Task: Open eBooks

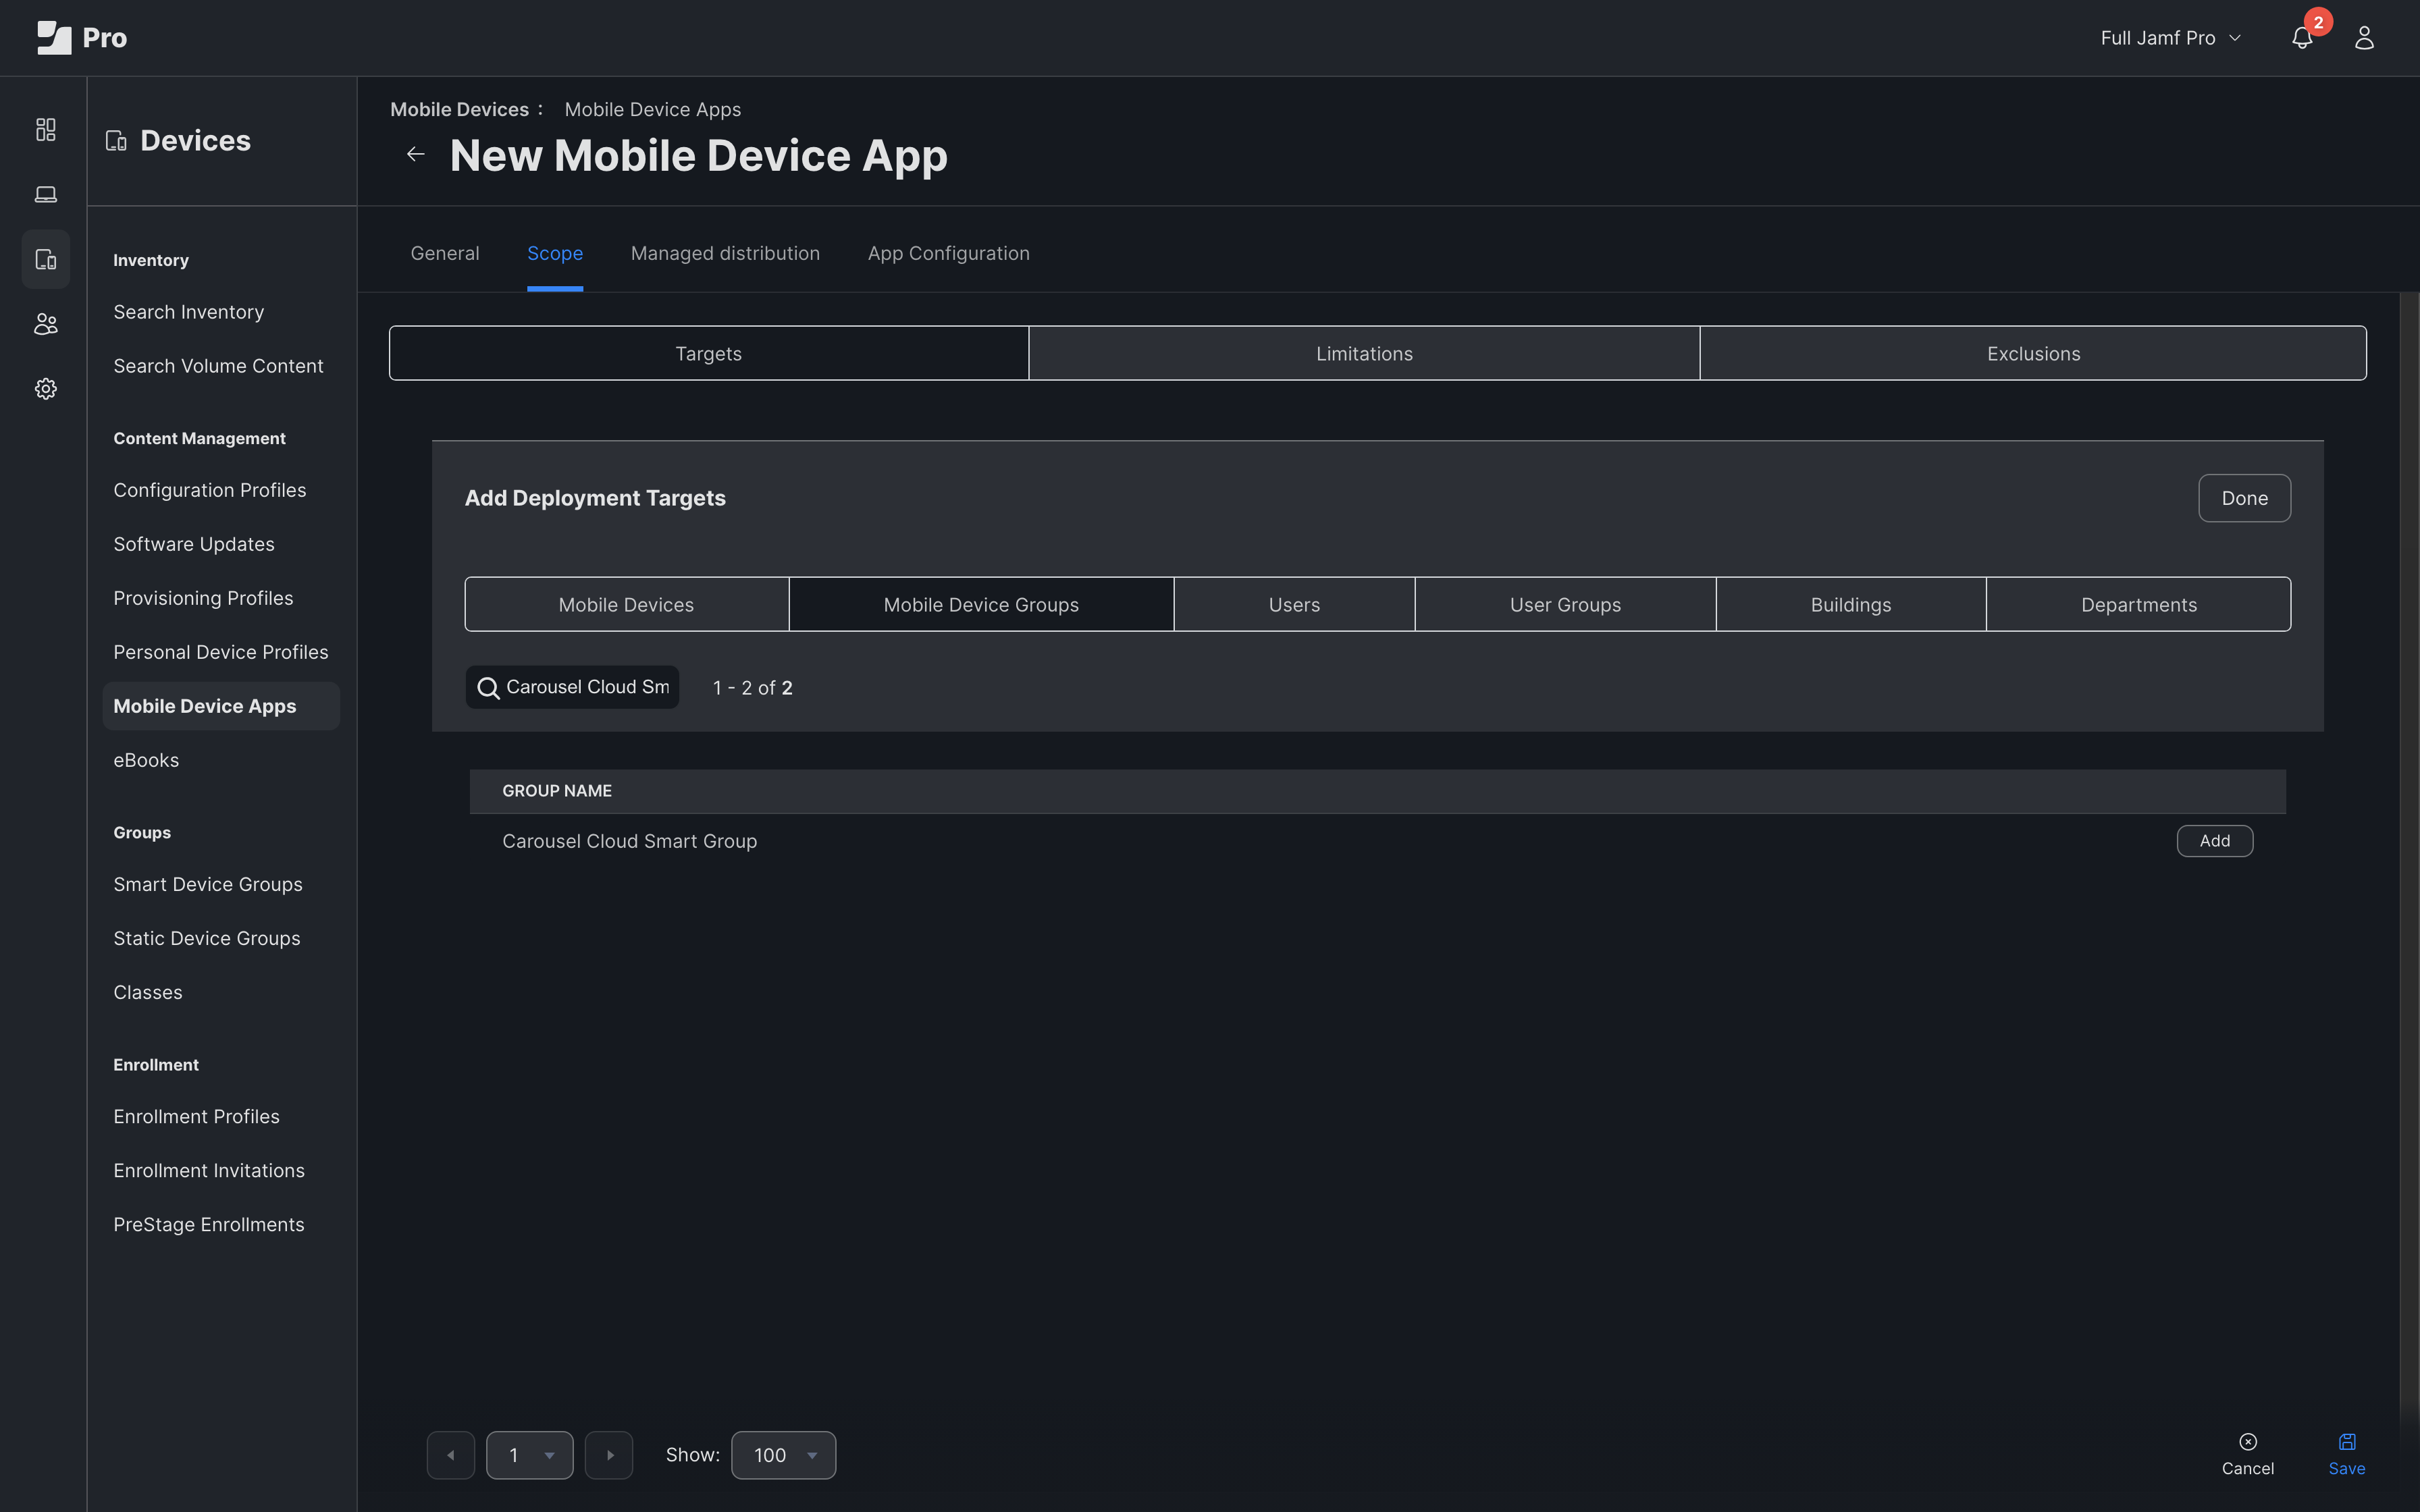Action: tap(146, 760)
